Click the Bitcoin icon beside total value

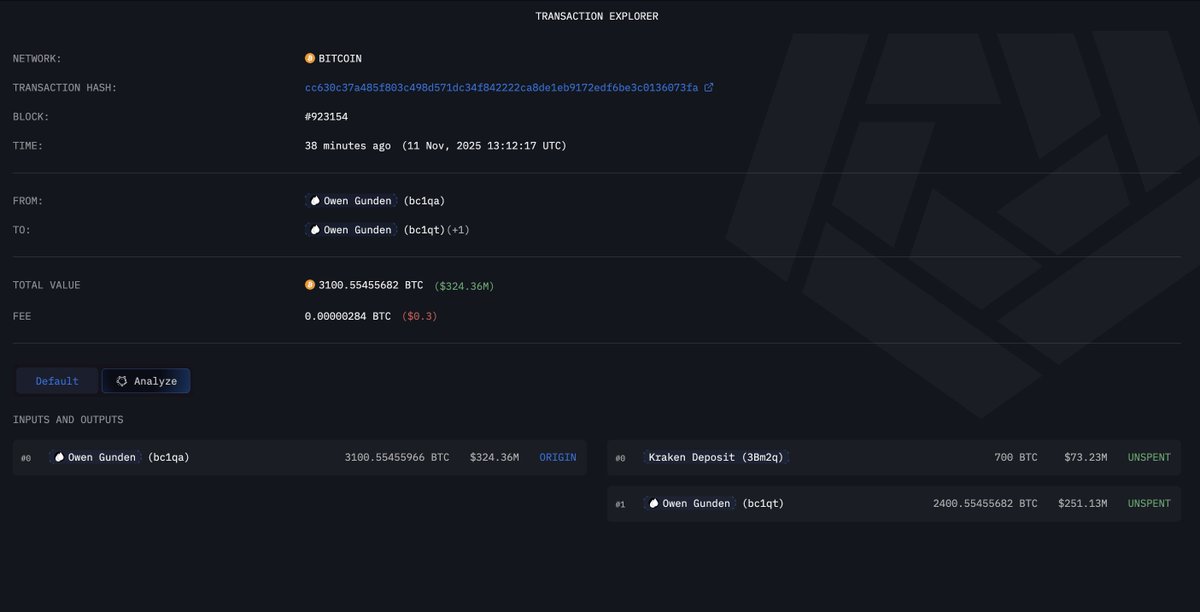[310, 284]
